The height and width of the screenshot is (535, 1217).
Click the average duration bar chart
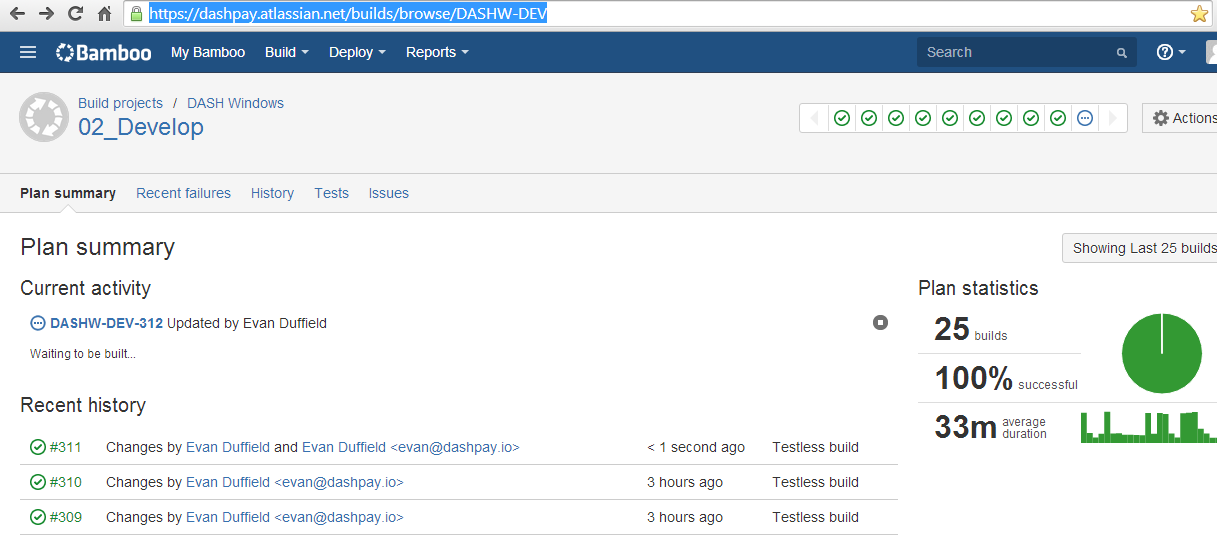coord(1149,427)
